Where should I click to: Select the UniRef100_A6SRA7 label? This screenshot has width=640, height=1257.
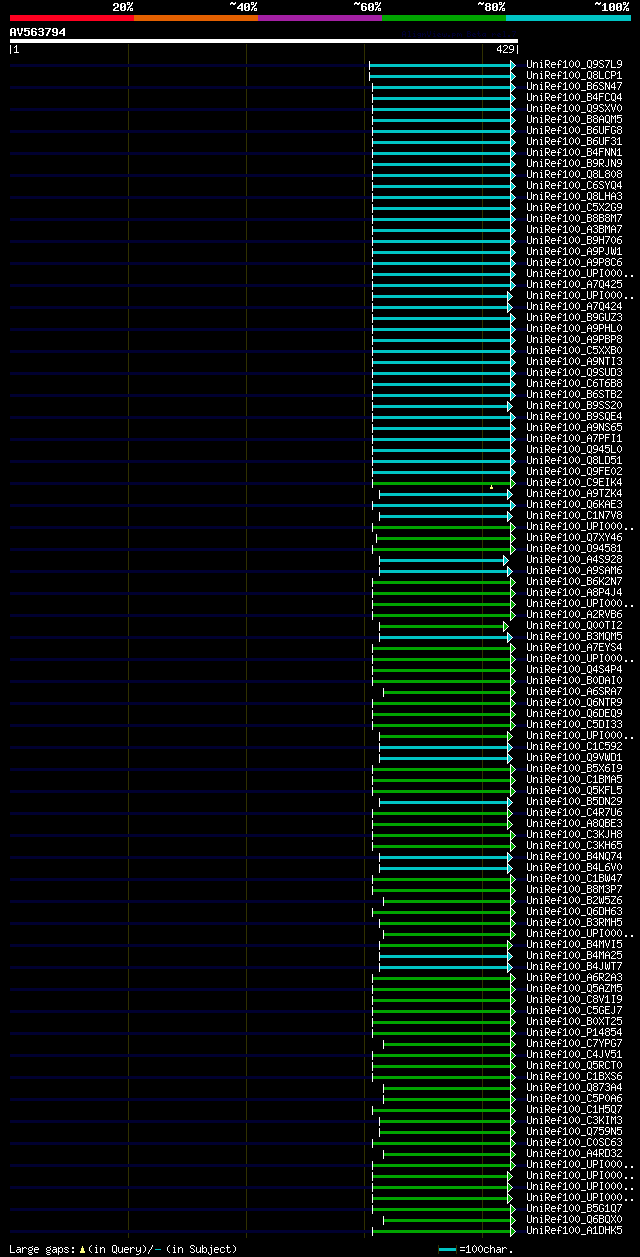point(574,691)
